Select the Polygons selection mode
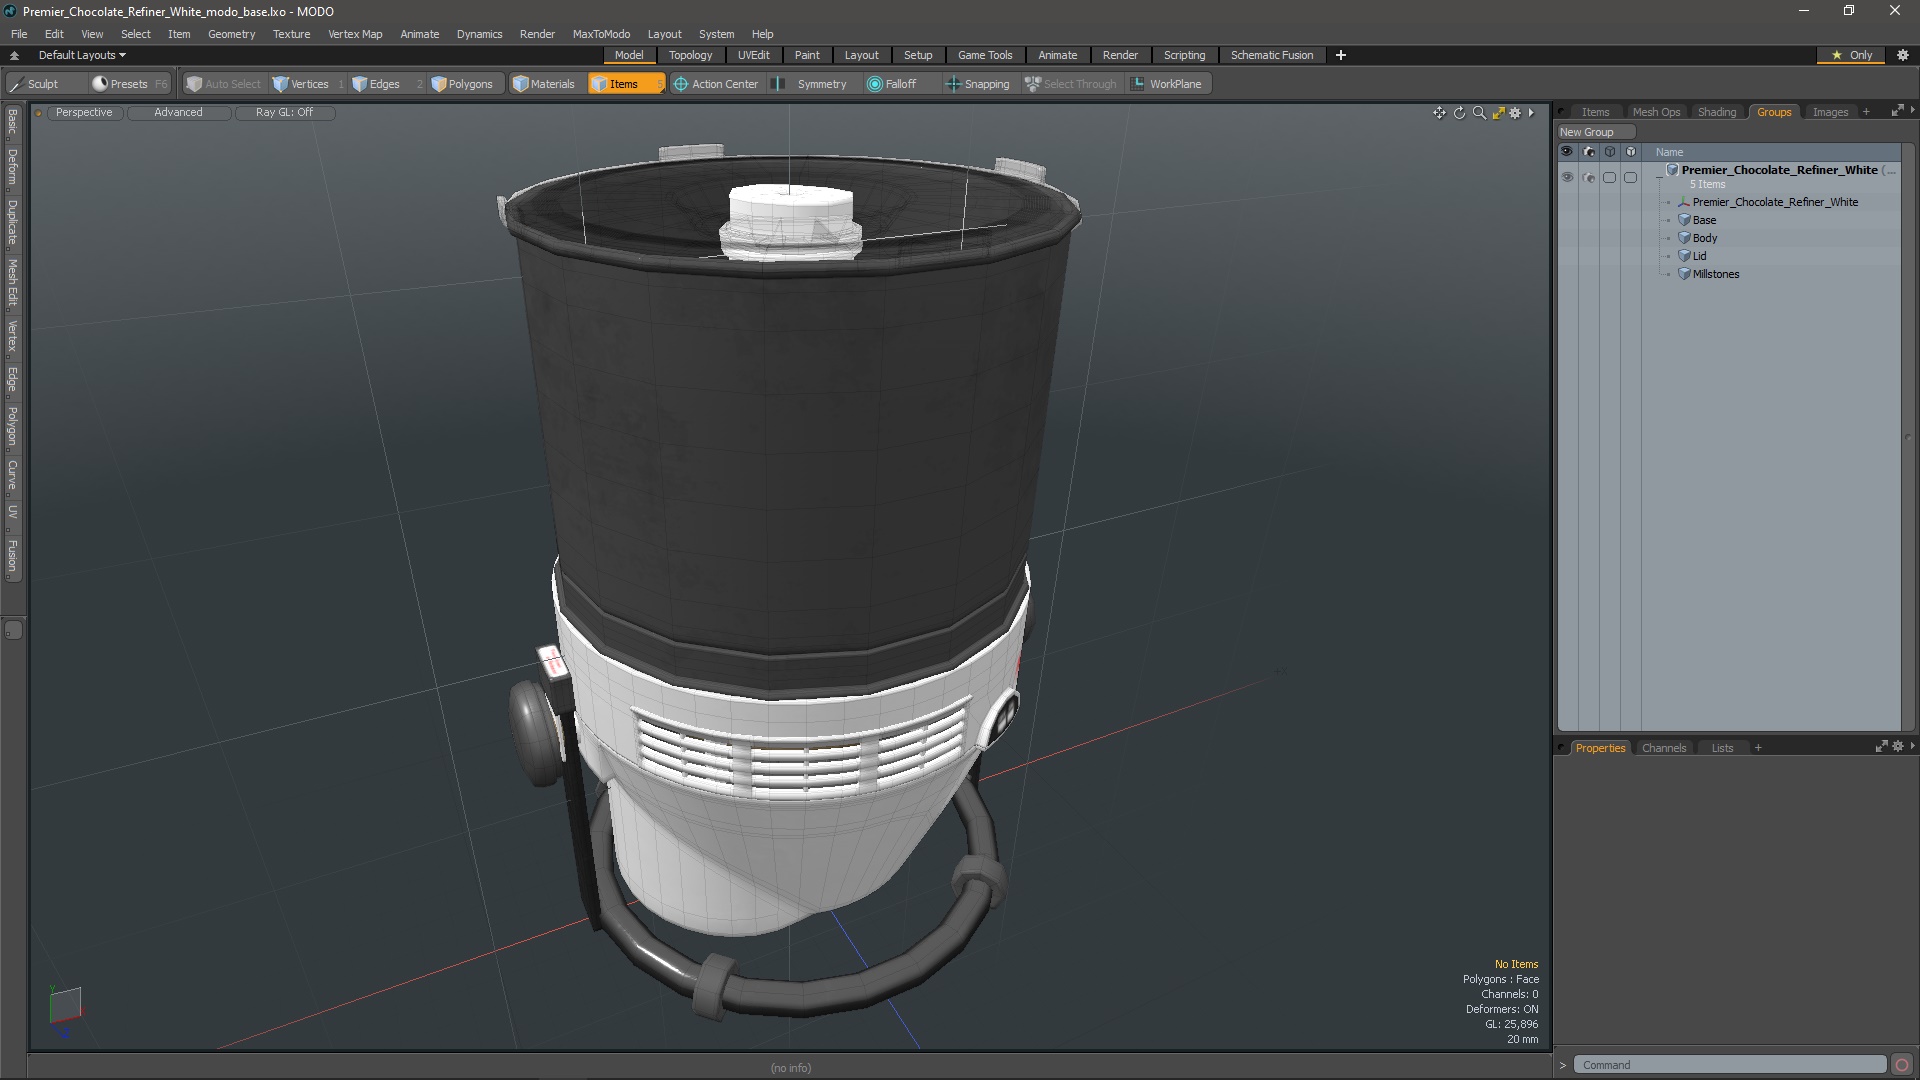This screenshot has height=1080, width=1920. pyautogui.click(x=462, y=84)
